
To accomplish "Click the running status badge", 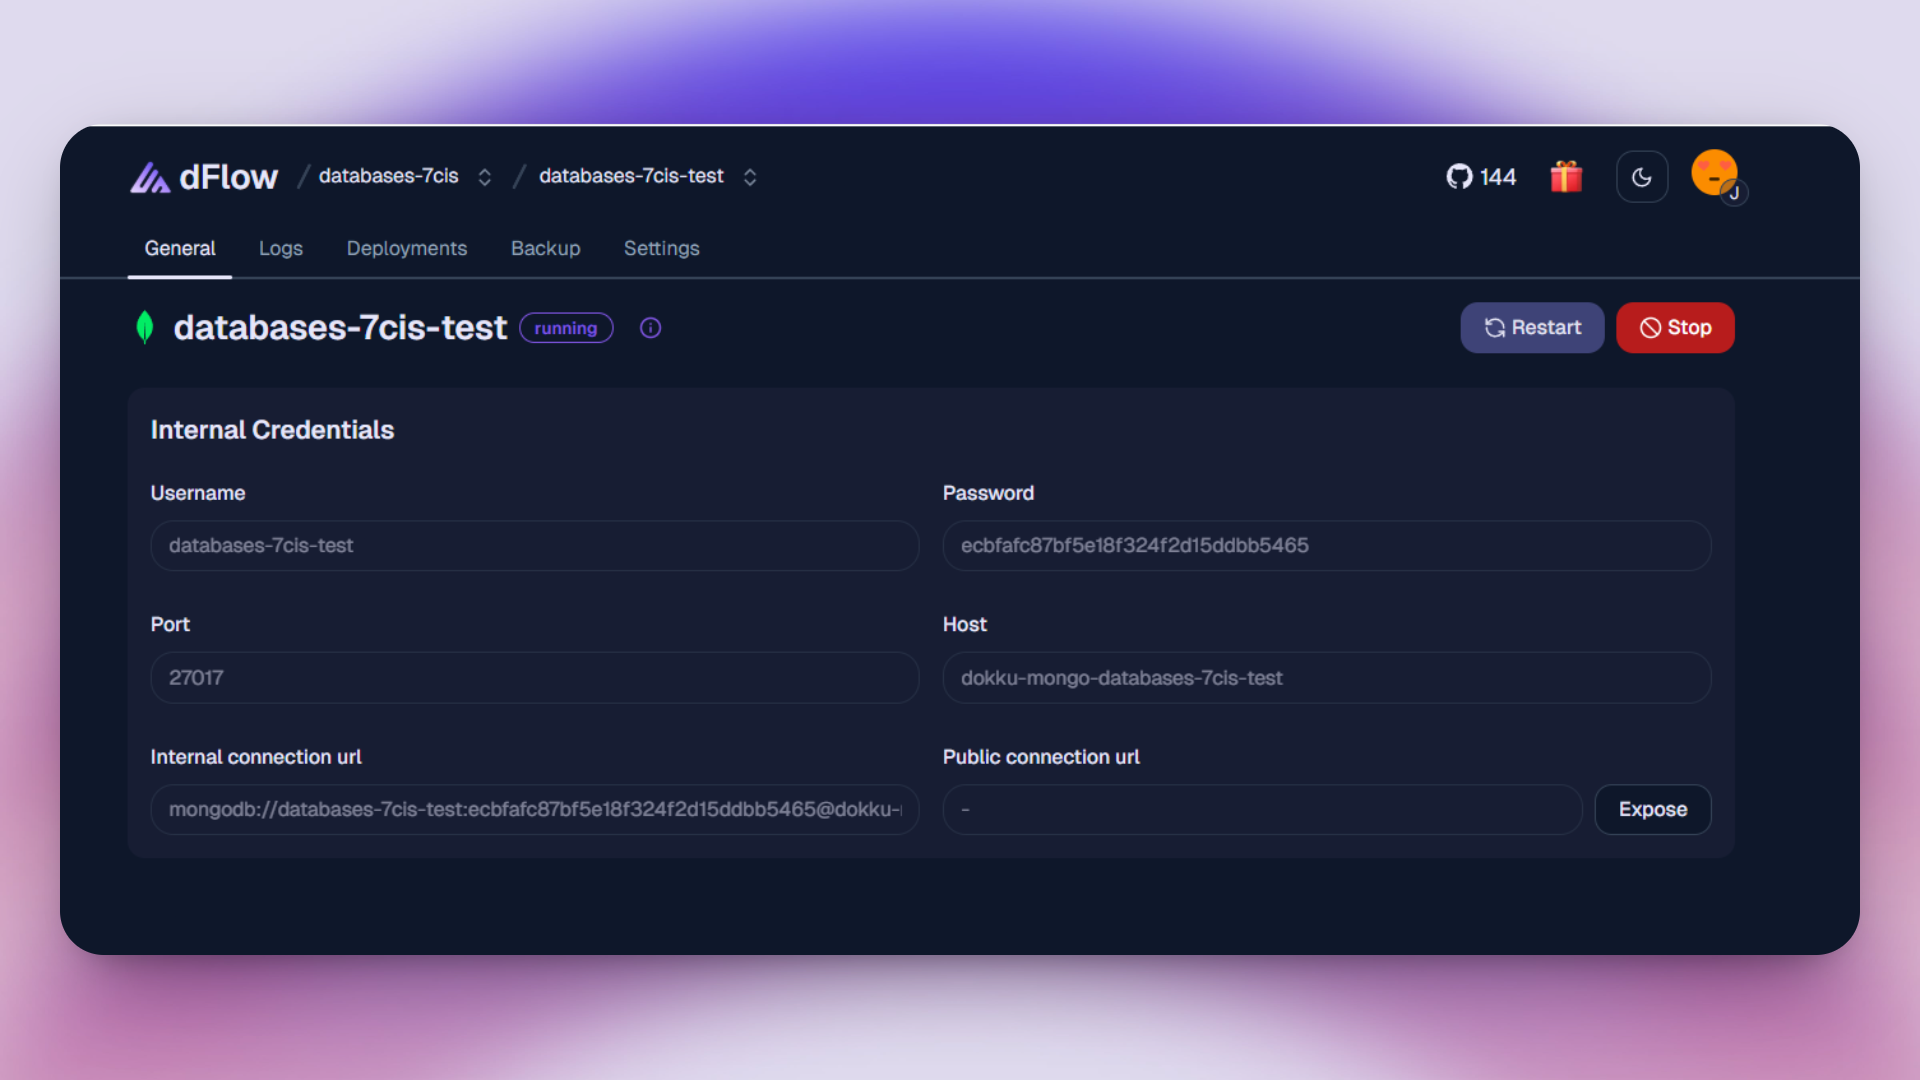I will pyautogui.click(x=566, y=328).
